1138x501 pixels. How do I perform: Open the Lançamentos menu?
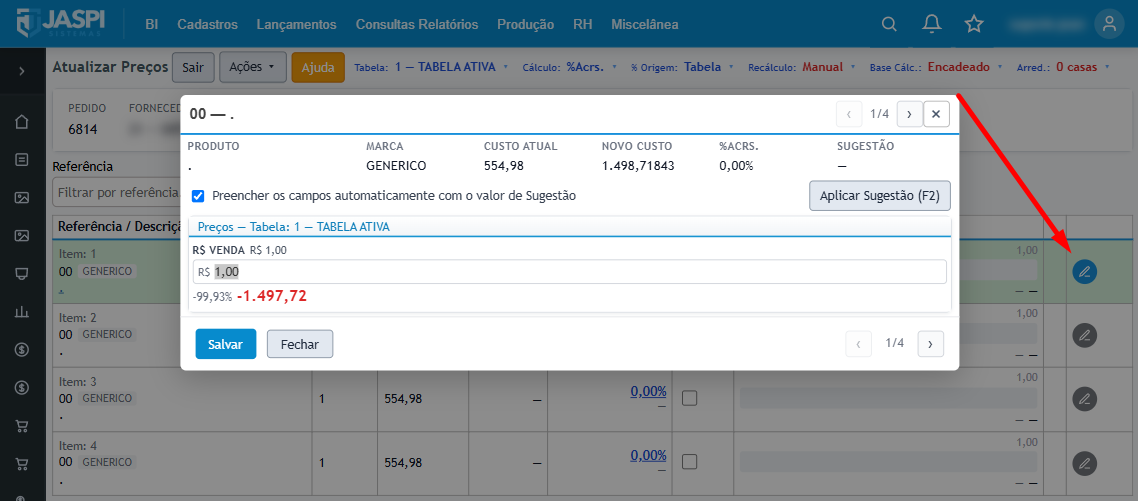coord(297,24)
